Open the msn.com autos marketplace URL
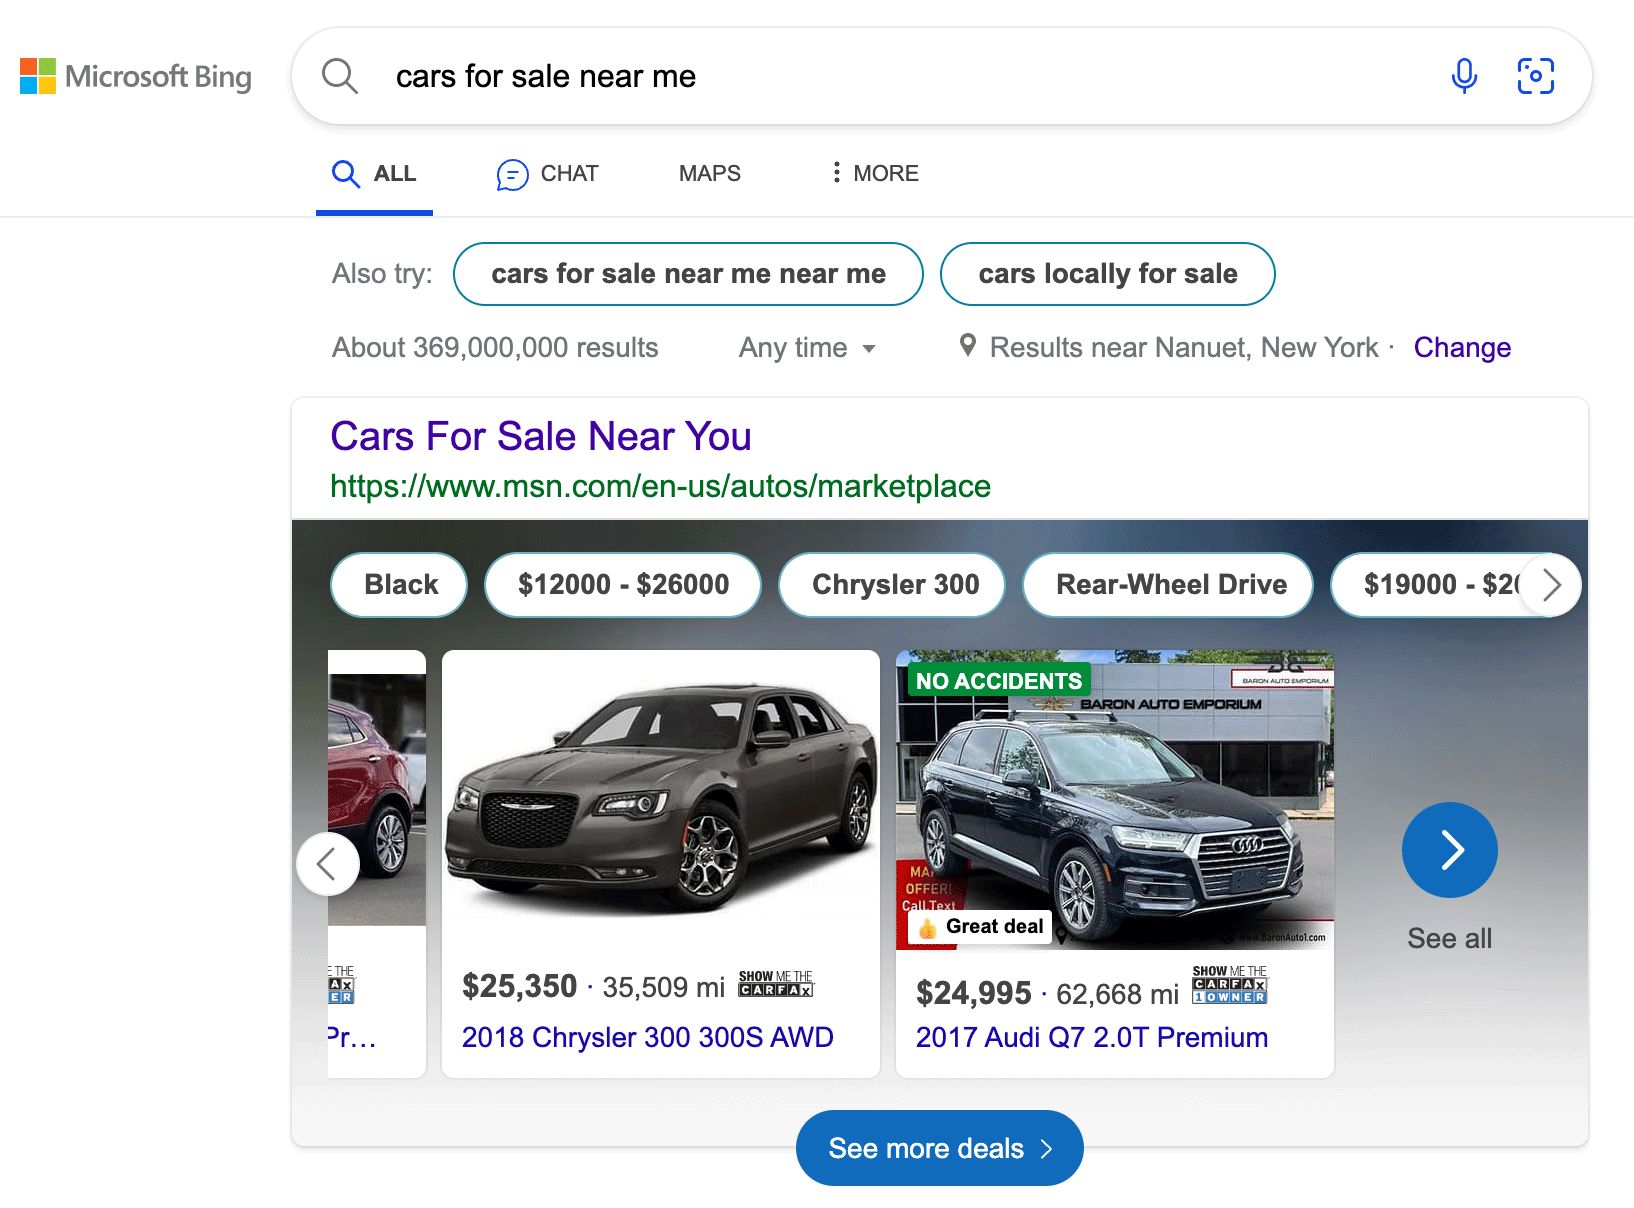The height and width of the screenshot is (1208, 1634). point(660,486)
